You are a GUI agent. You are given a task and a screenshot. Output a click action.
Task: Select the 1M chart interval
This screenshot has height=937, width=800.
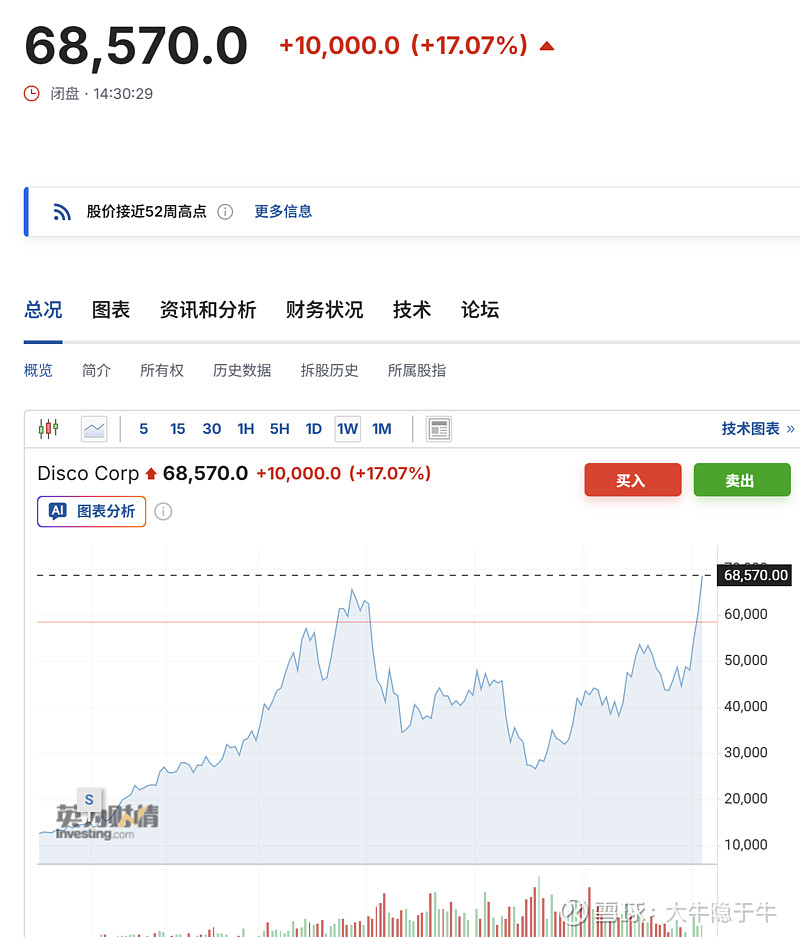pos(381,429)
